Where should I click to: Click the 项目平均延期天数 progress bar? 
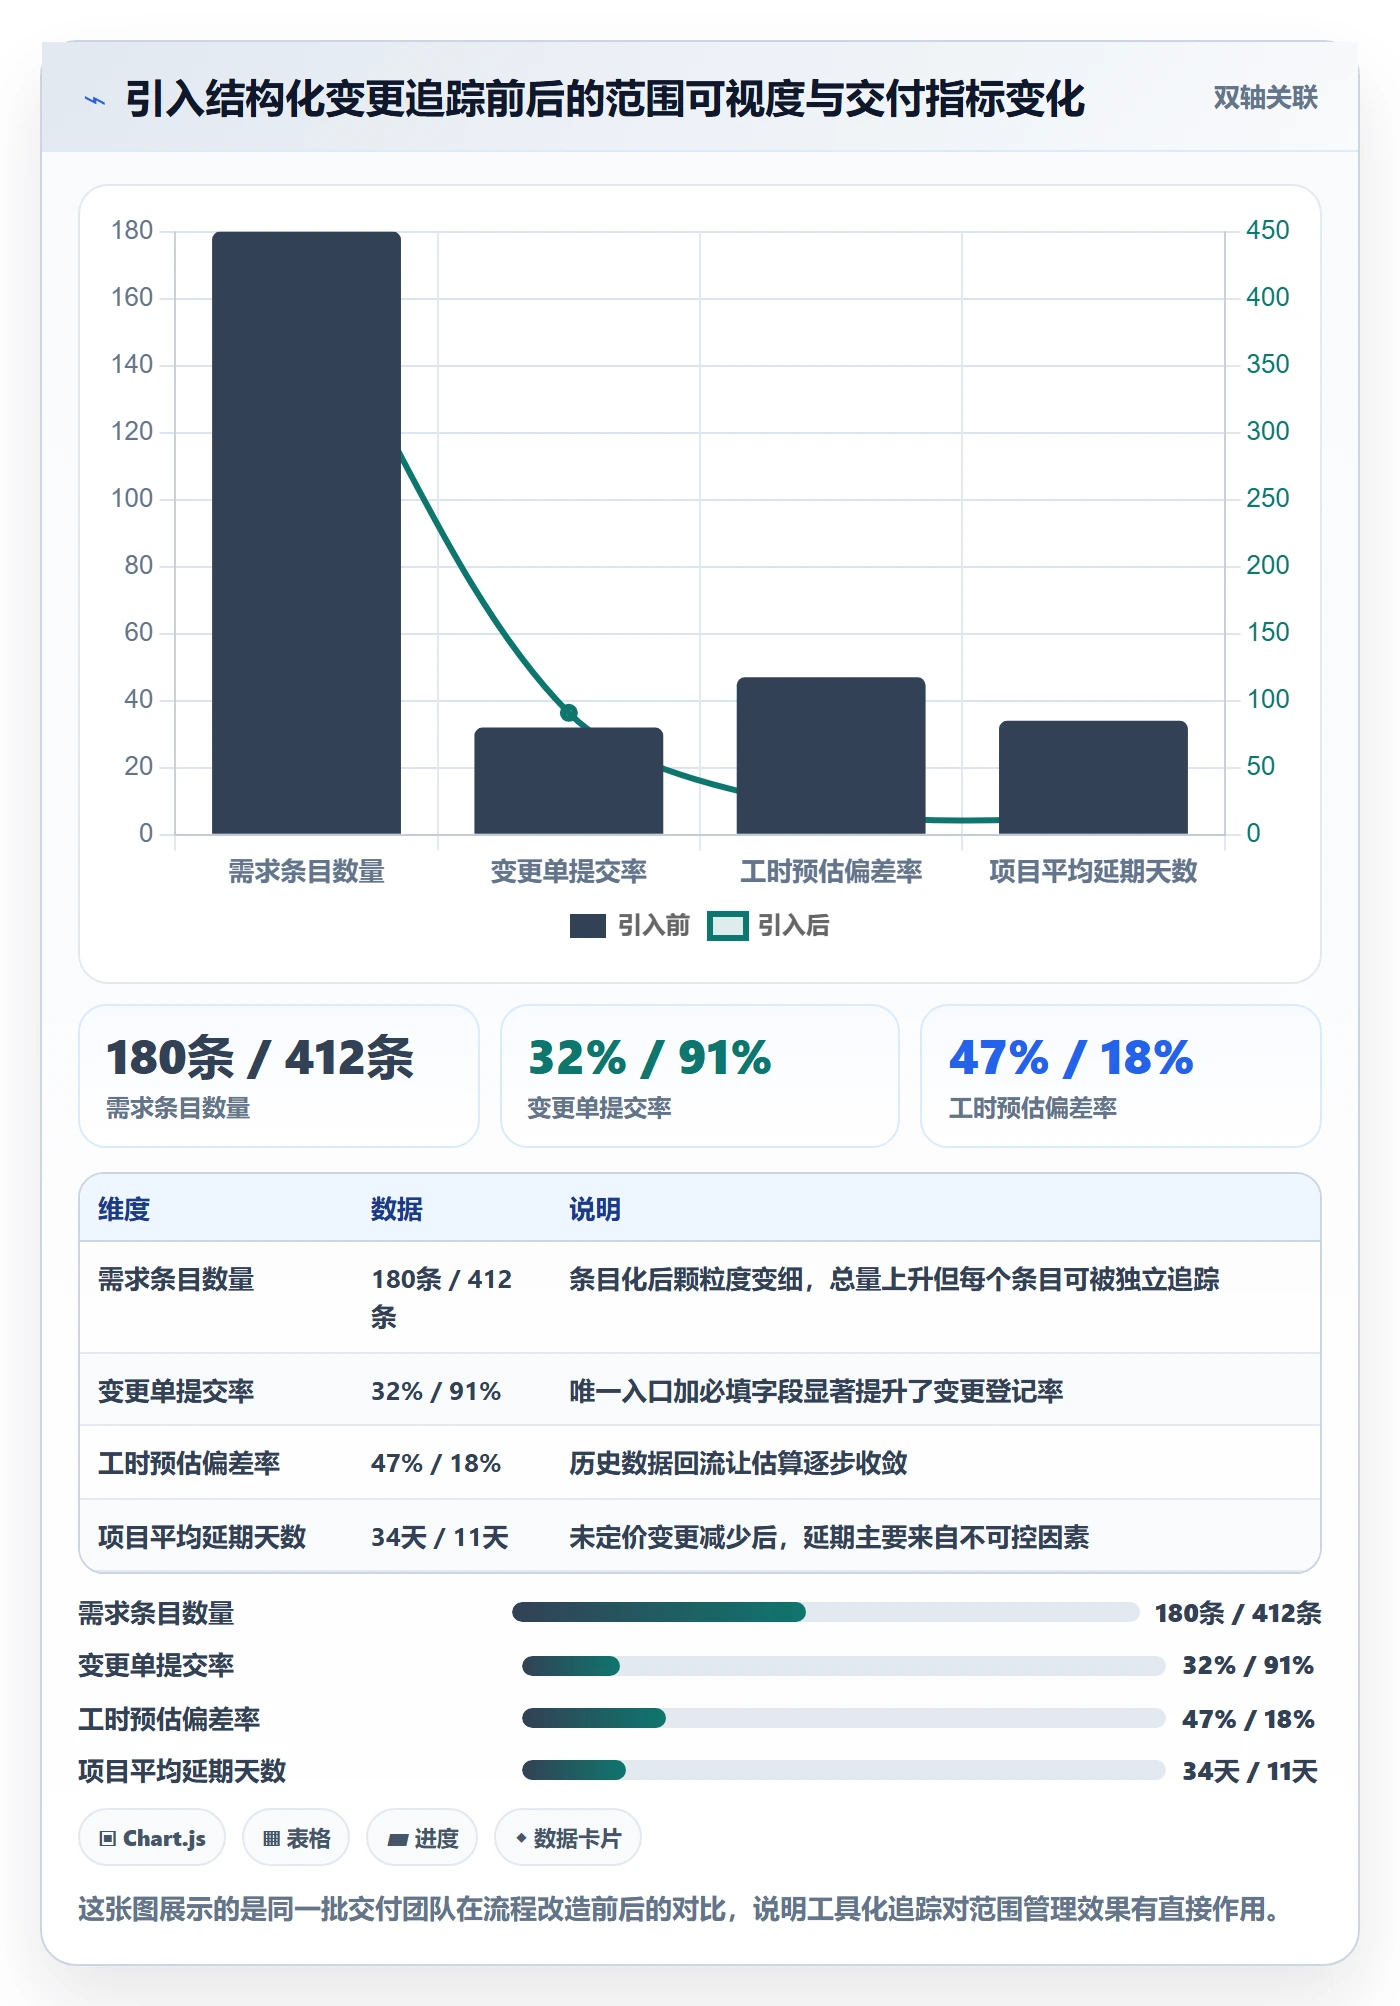tap(843, 1770)
